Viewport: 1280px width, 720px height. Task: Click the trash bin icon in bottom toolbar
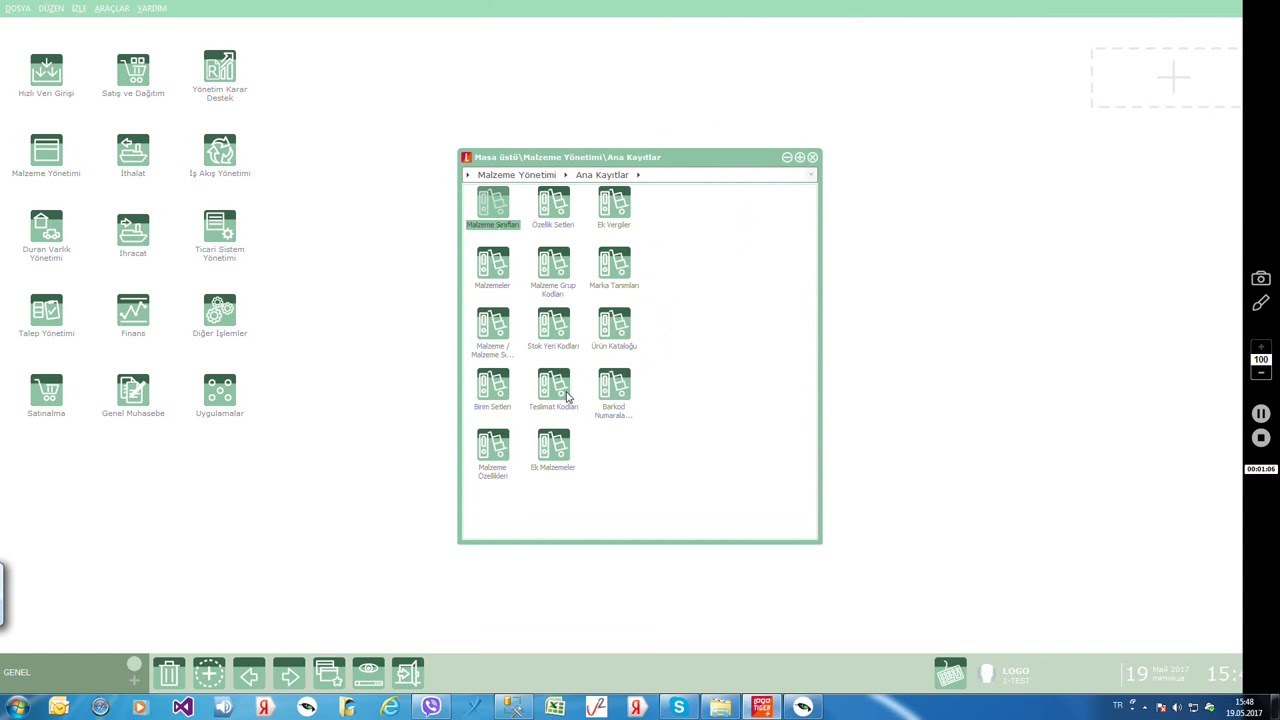pos(169,673)
